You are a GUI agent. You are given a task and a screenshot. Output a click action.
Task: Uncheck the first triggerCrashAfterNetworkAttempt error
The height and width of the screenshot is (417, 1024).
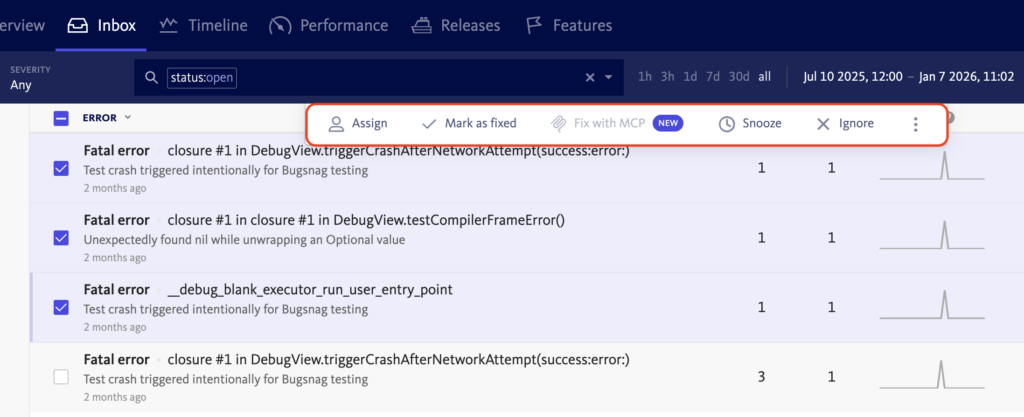click(61, 169)
